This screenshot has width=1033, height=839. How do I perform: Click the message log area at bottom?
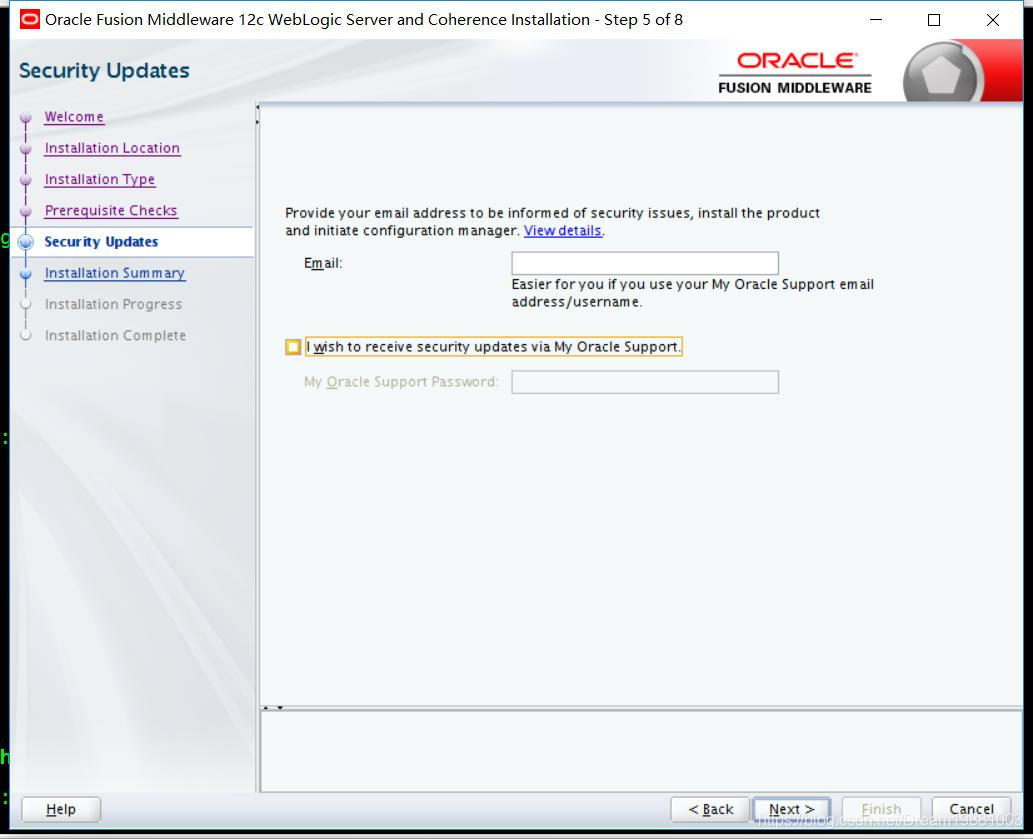click(641, 751)
